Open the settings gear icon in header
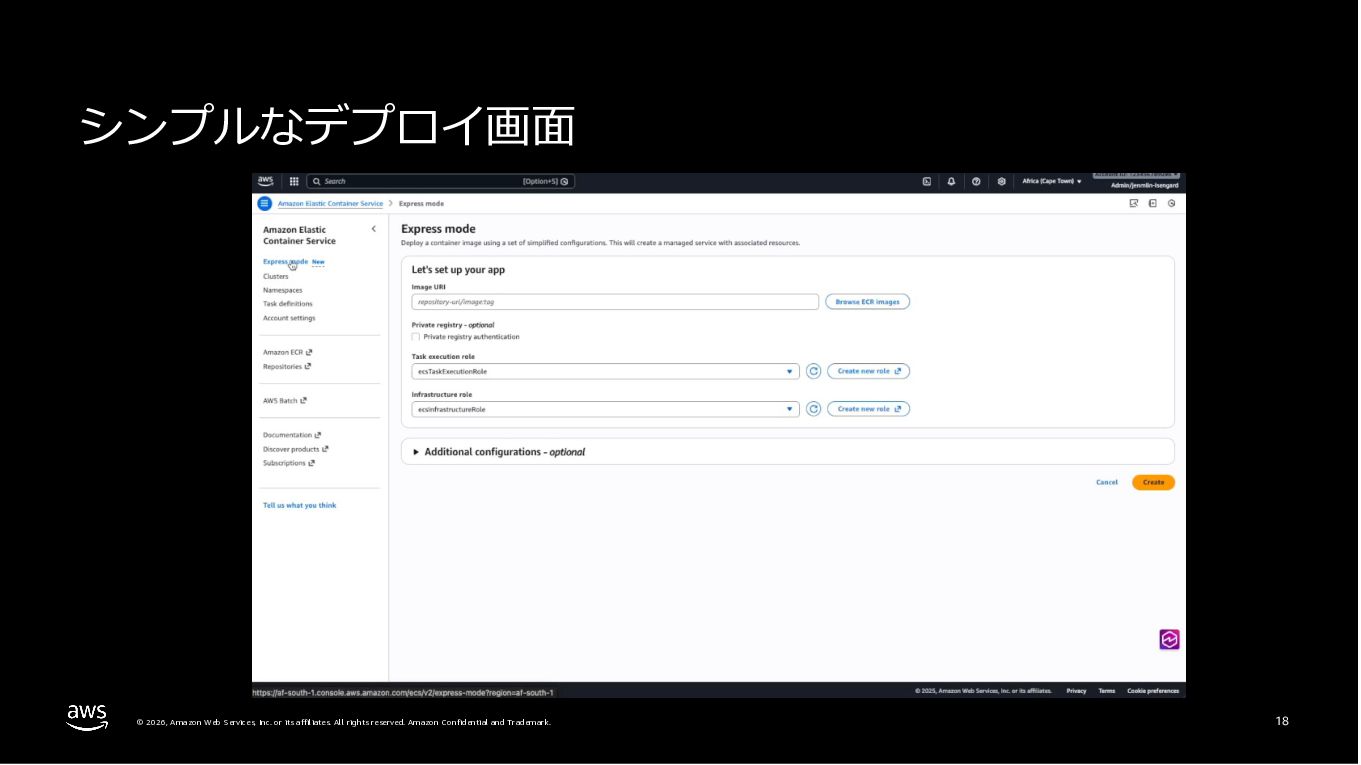This screenshot has height=765, width=1361. [x=1001, y=181]
